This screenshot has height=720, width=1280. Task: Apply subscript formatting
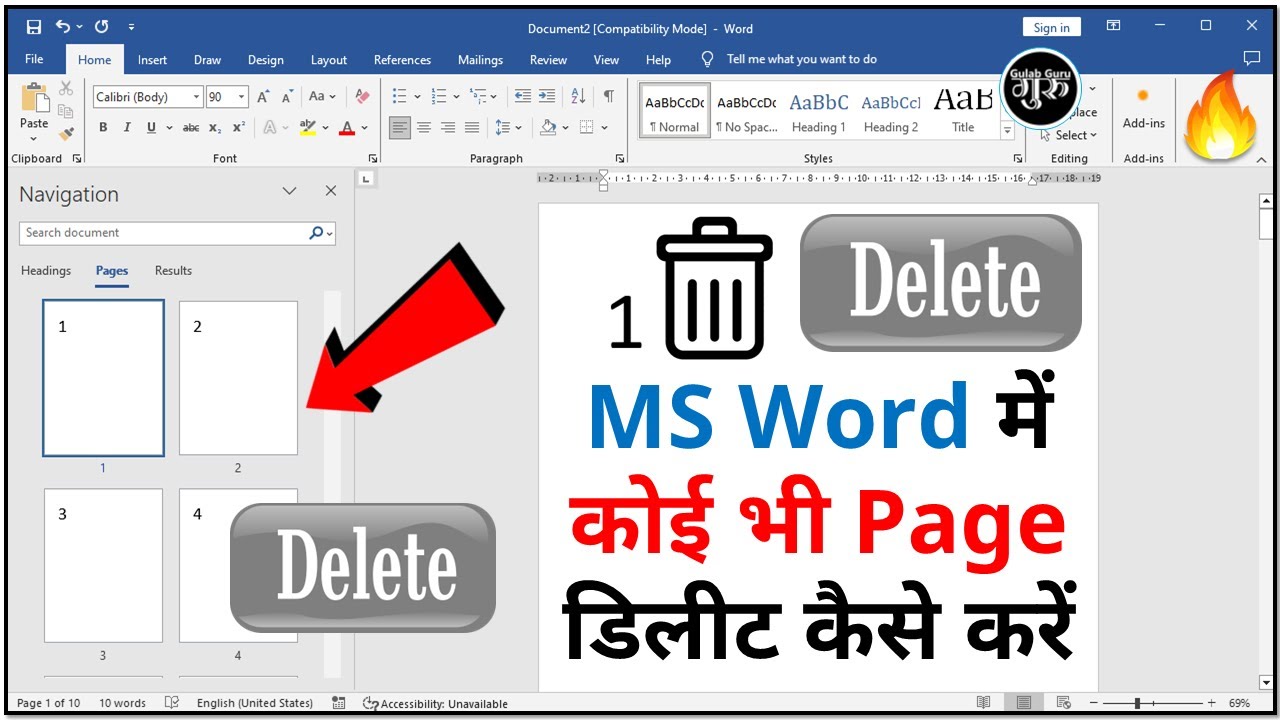coord(215,127)
